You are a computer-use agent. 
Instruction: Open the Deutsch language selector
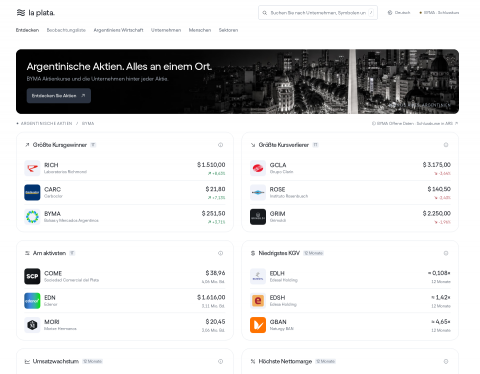[399, 13]
